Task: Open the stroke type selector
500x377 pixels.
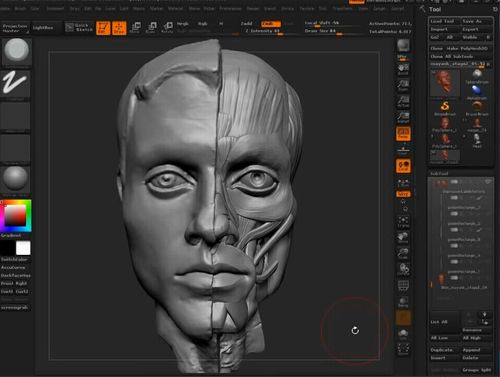Action: 16,83
